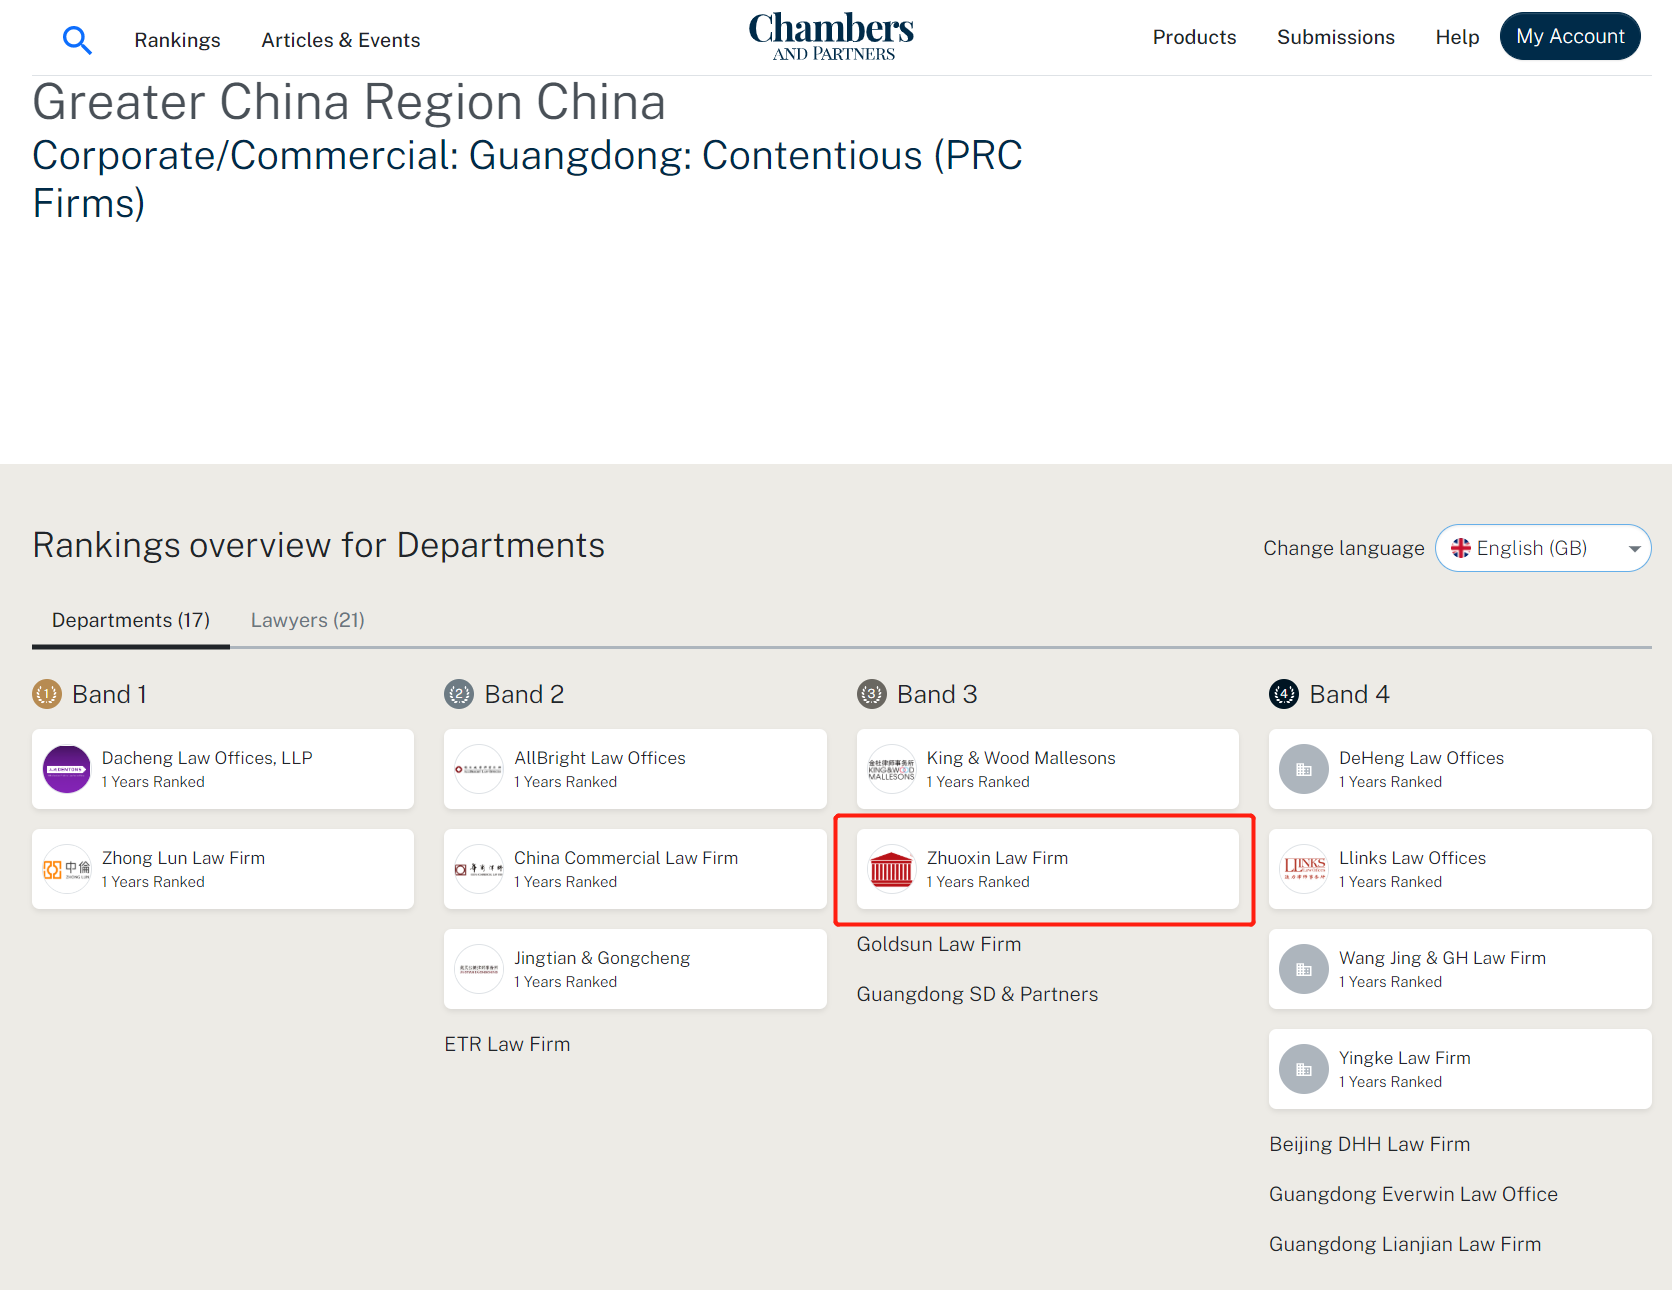Viewport: 1672px width, 1290px height.
Task: Open the Submissions menu
Action: tap(1336, 37)
